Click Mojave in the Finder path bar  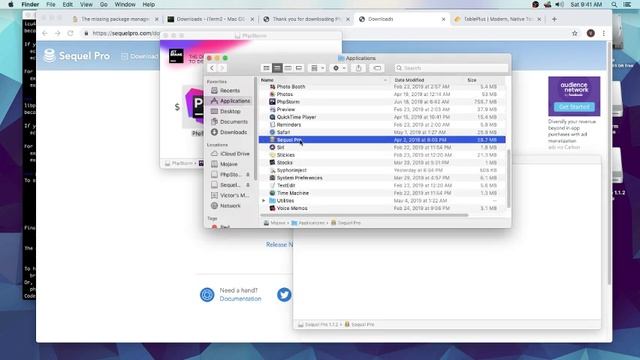tap(275, 223)
